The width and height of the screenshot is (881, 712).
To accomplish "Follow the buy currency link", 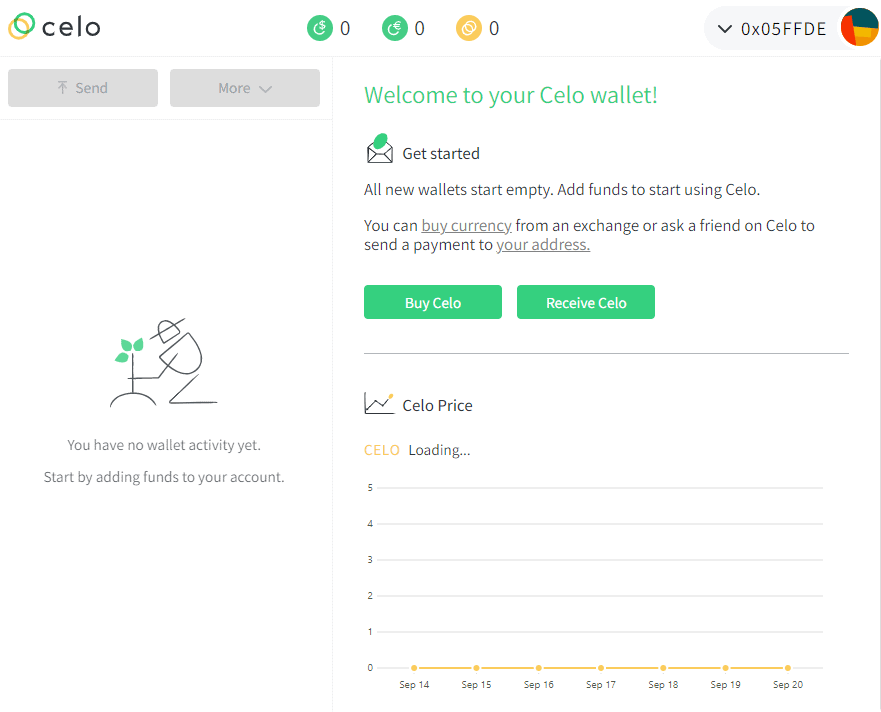I will pyautogui.click(x=466, y=226).
